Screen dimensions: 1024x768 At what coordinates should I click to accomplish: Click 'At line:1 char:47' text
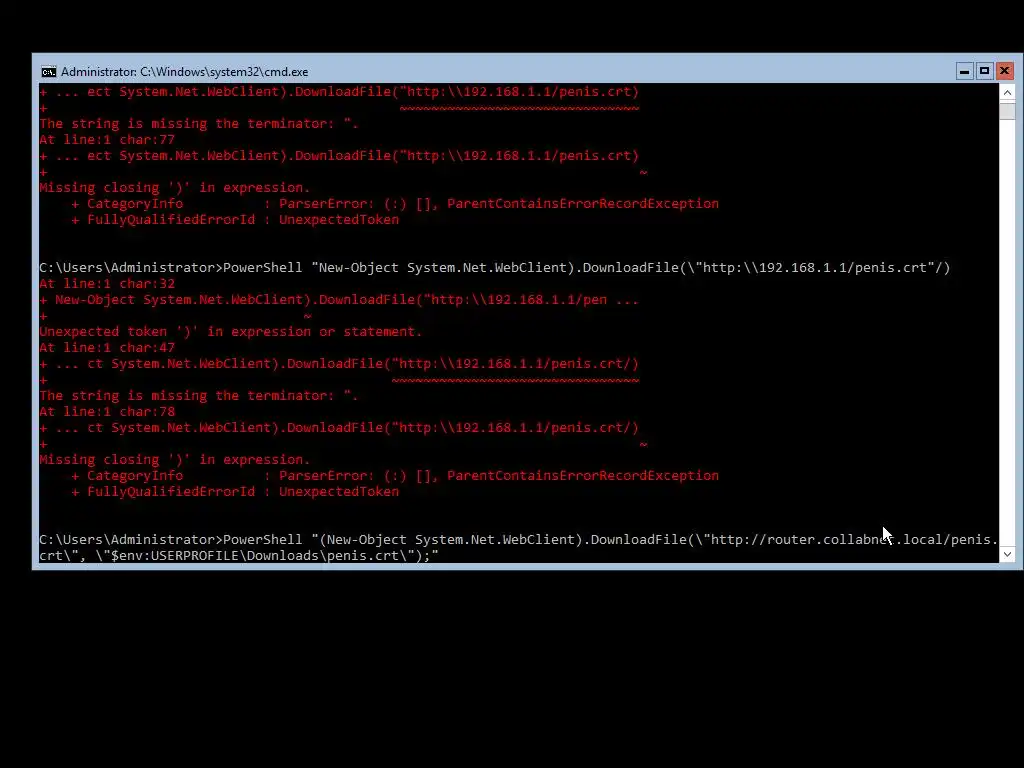[107, 348]
